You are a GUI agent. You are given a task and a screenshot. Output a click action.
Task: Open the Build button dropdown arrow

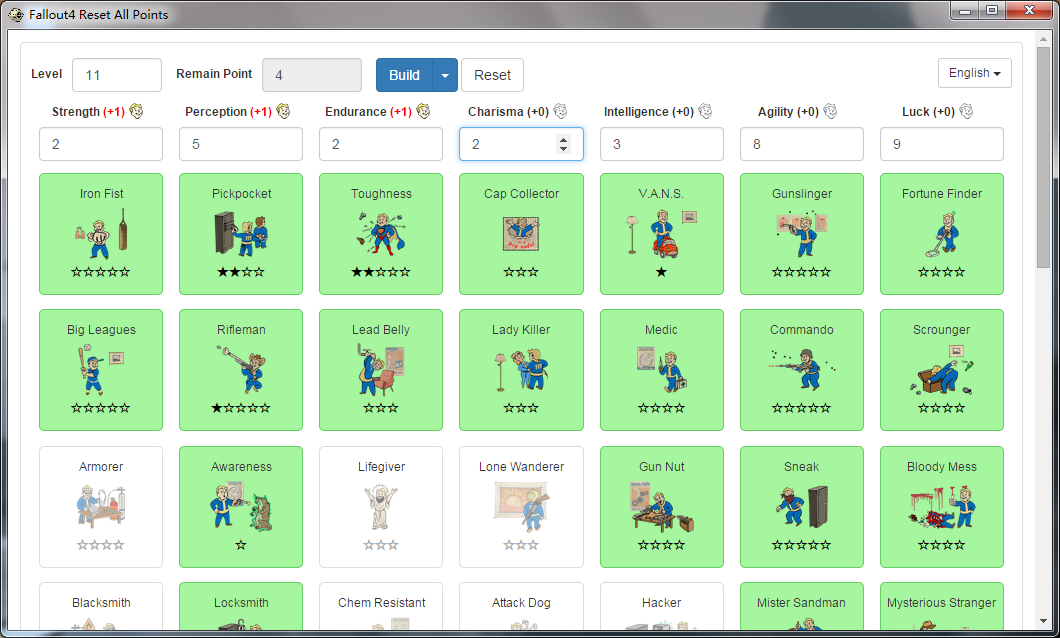[x=445, y=75]
